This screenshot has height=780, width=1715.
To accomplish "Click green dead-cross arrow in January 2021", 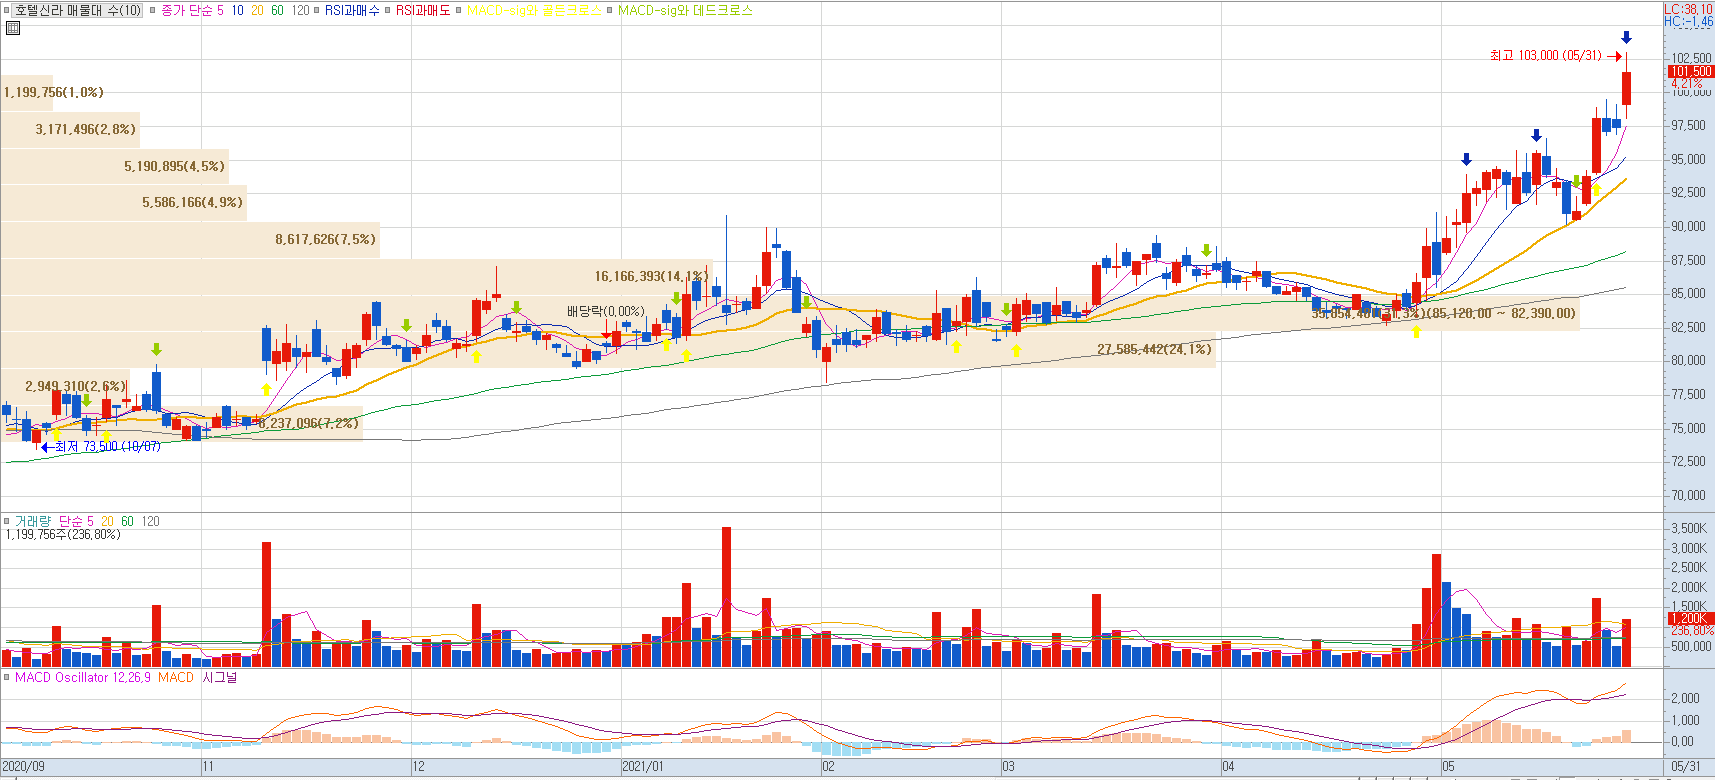I will pos(676,298).
